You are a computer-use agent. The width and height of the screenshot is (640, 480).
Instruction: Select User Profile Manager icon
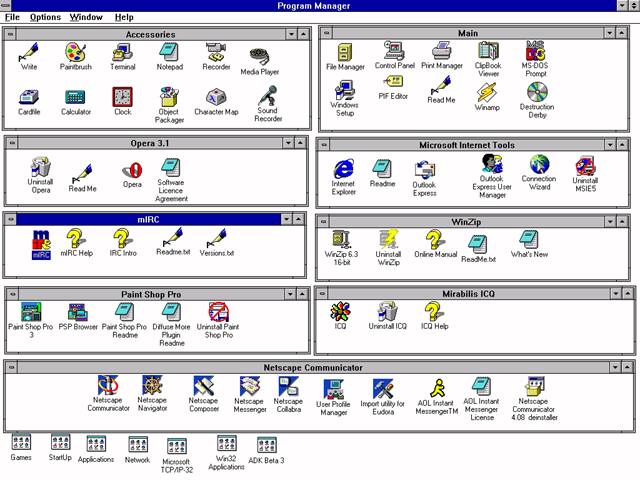coord(333,389)
